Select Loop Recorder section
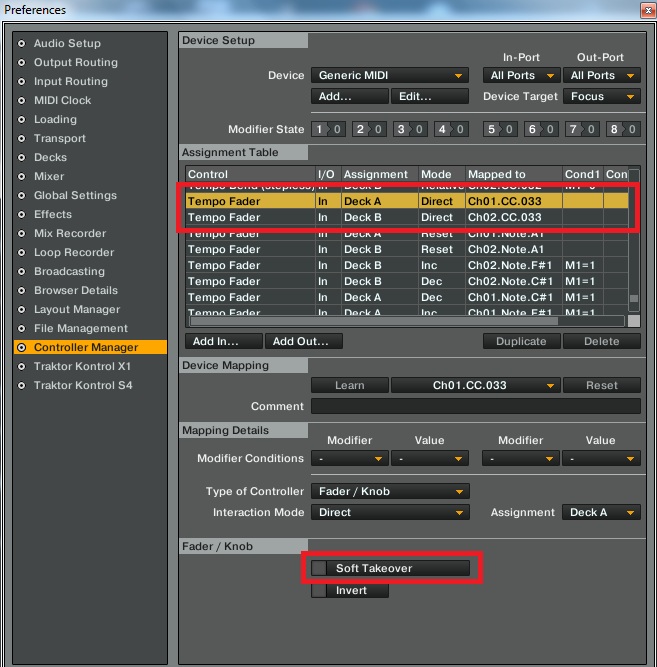This screenshot has height=667, width=657. [x=74, y=252]
